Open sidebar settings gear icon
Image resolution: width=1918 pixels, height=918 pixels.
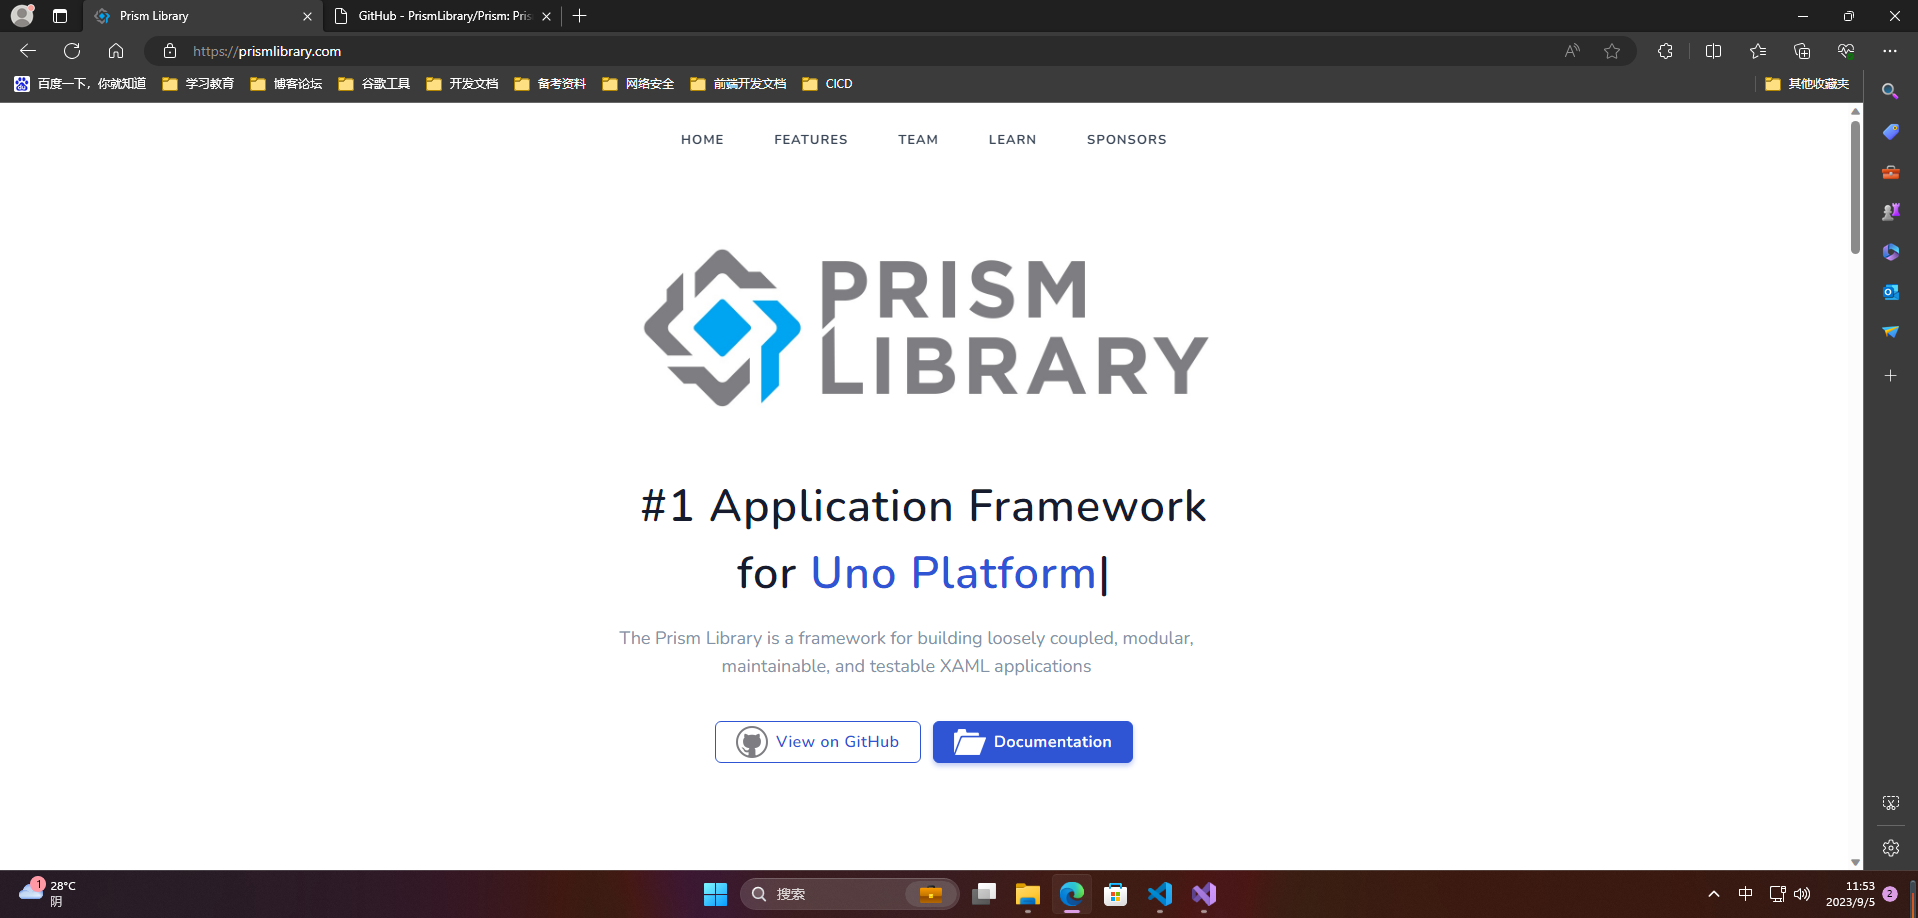point(1890,848)
